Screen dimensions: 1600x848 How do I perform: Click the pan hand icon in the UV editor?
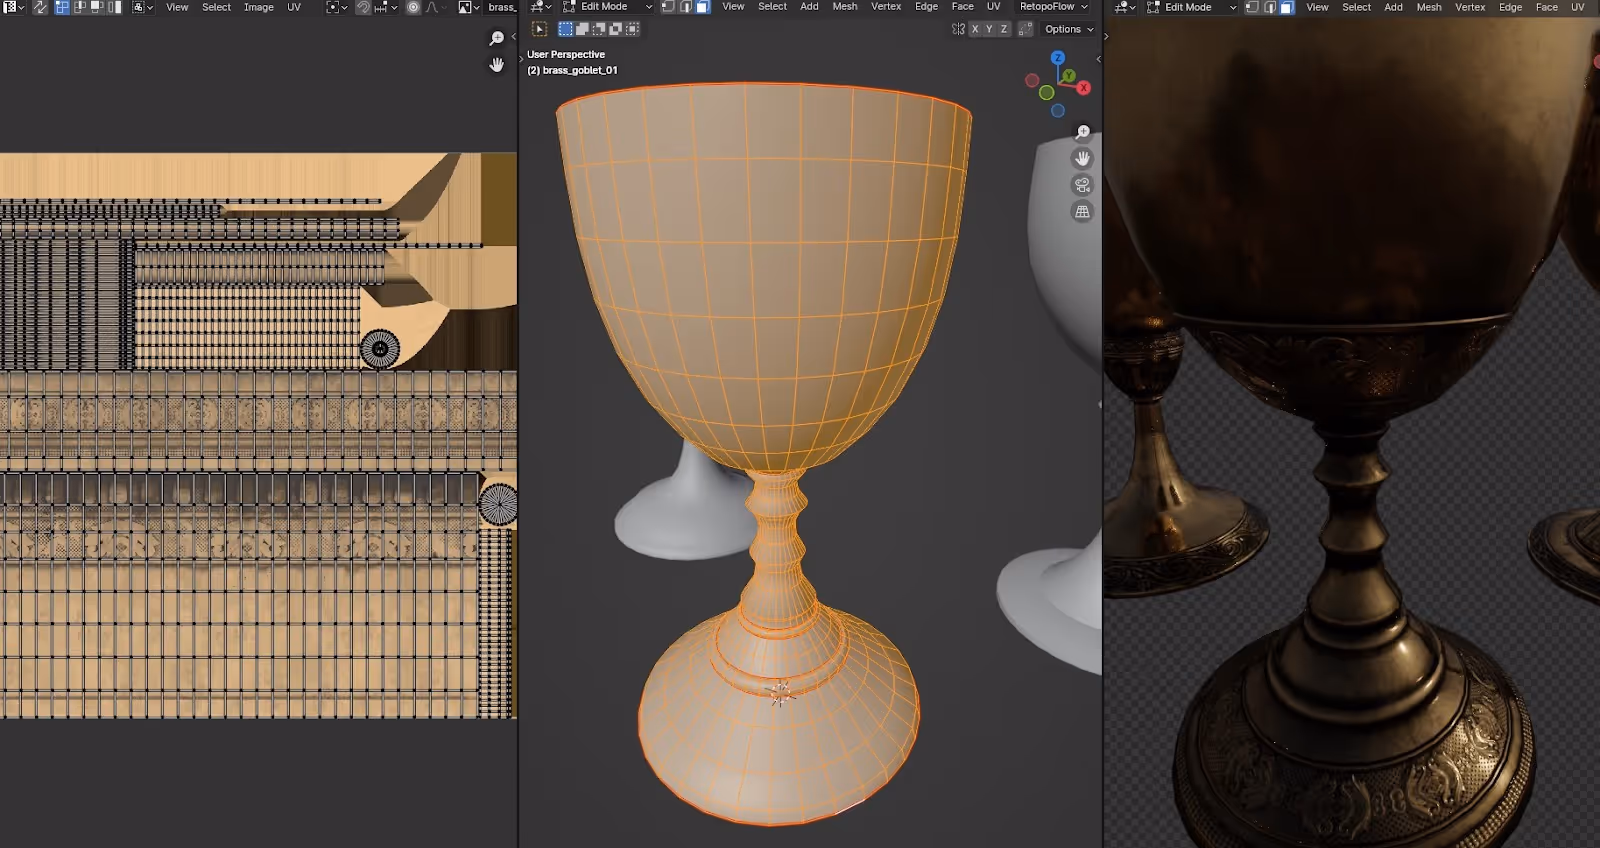pyautogui.click(x=496, y=64)
